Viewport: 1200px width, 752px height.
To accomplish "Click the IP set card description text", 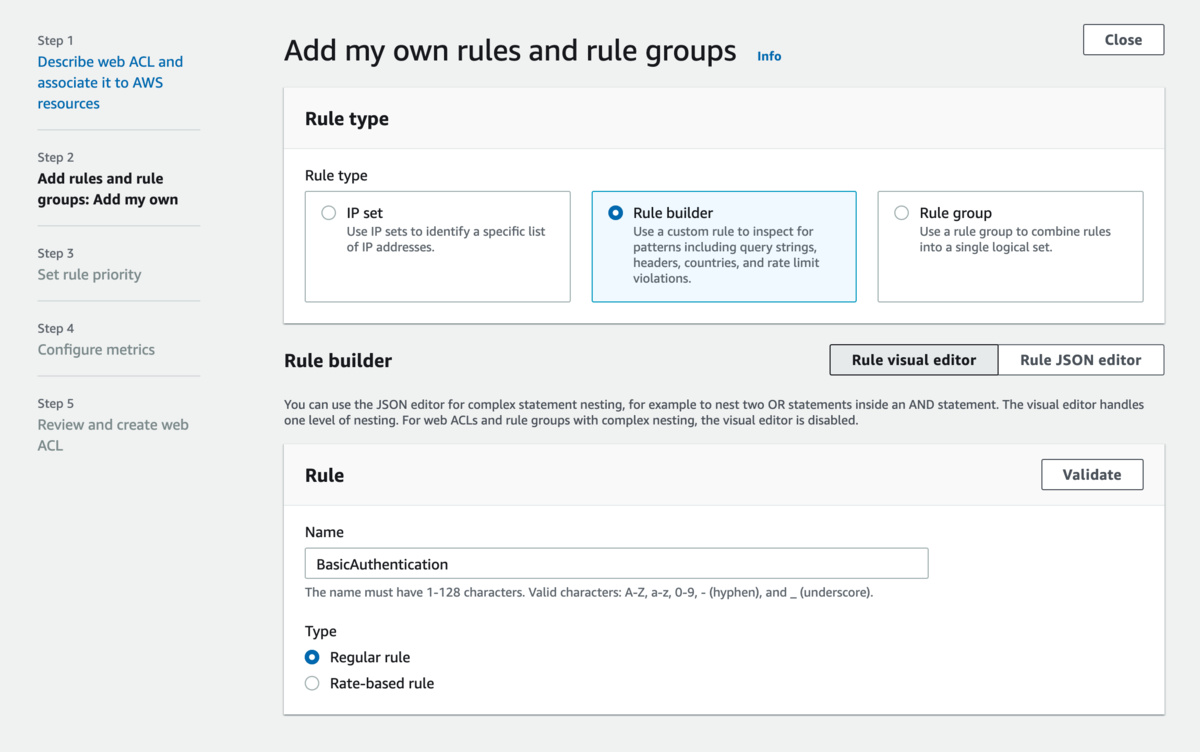I will click(445, 239).
